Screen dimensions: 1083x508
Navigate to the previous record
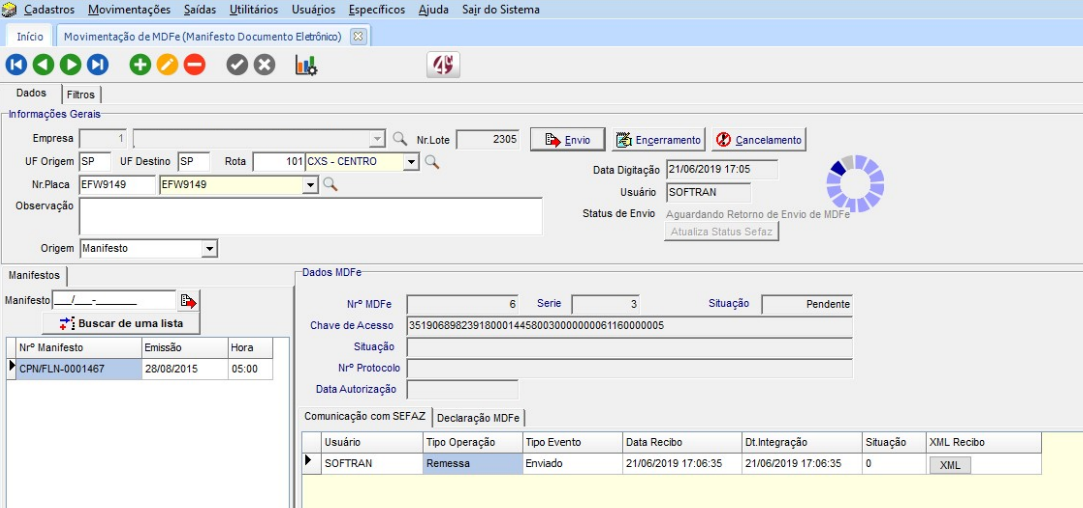[x=43, y=65]
